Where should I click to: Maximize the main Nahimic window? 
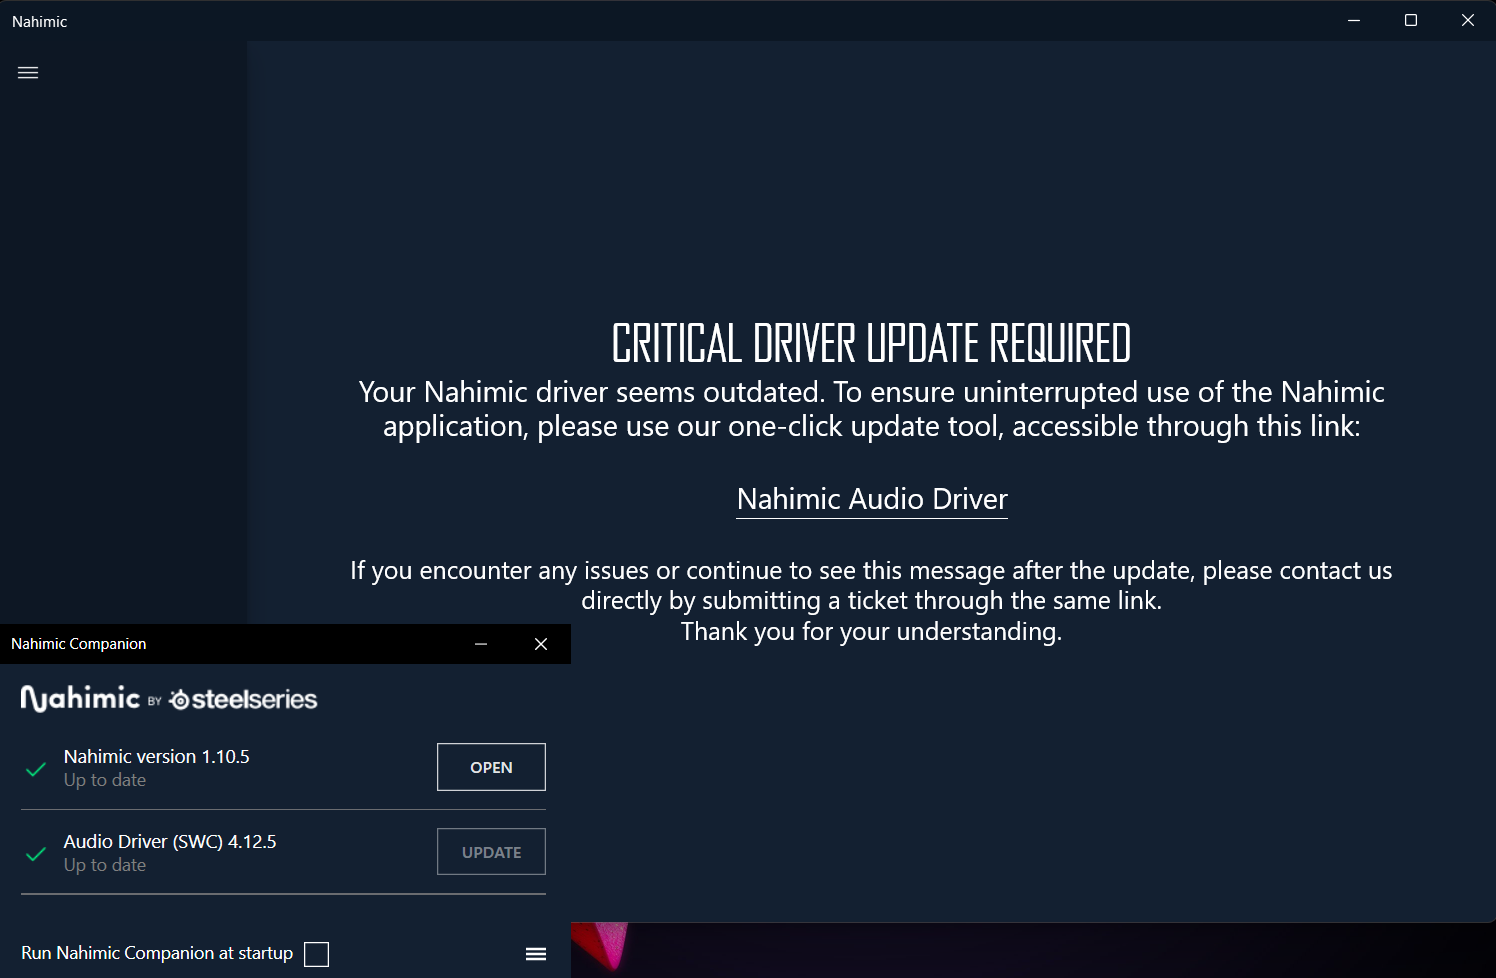click(x=1411, y=21)
